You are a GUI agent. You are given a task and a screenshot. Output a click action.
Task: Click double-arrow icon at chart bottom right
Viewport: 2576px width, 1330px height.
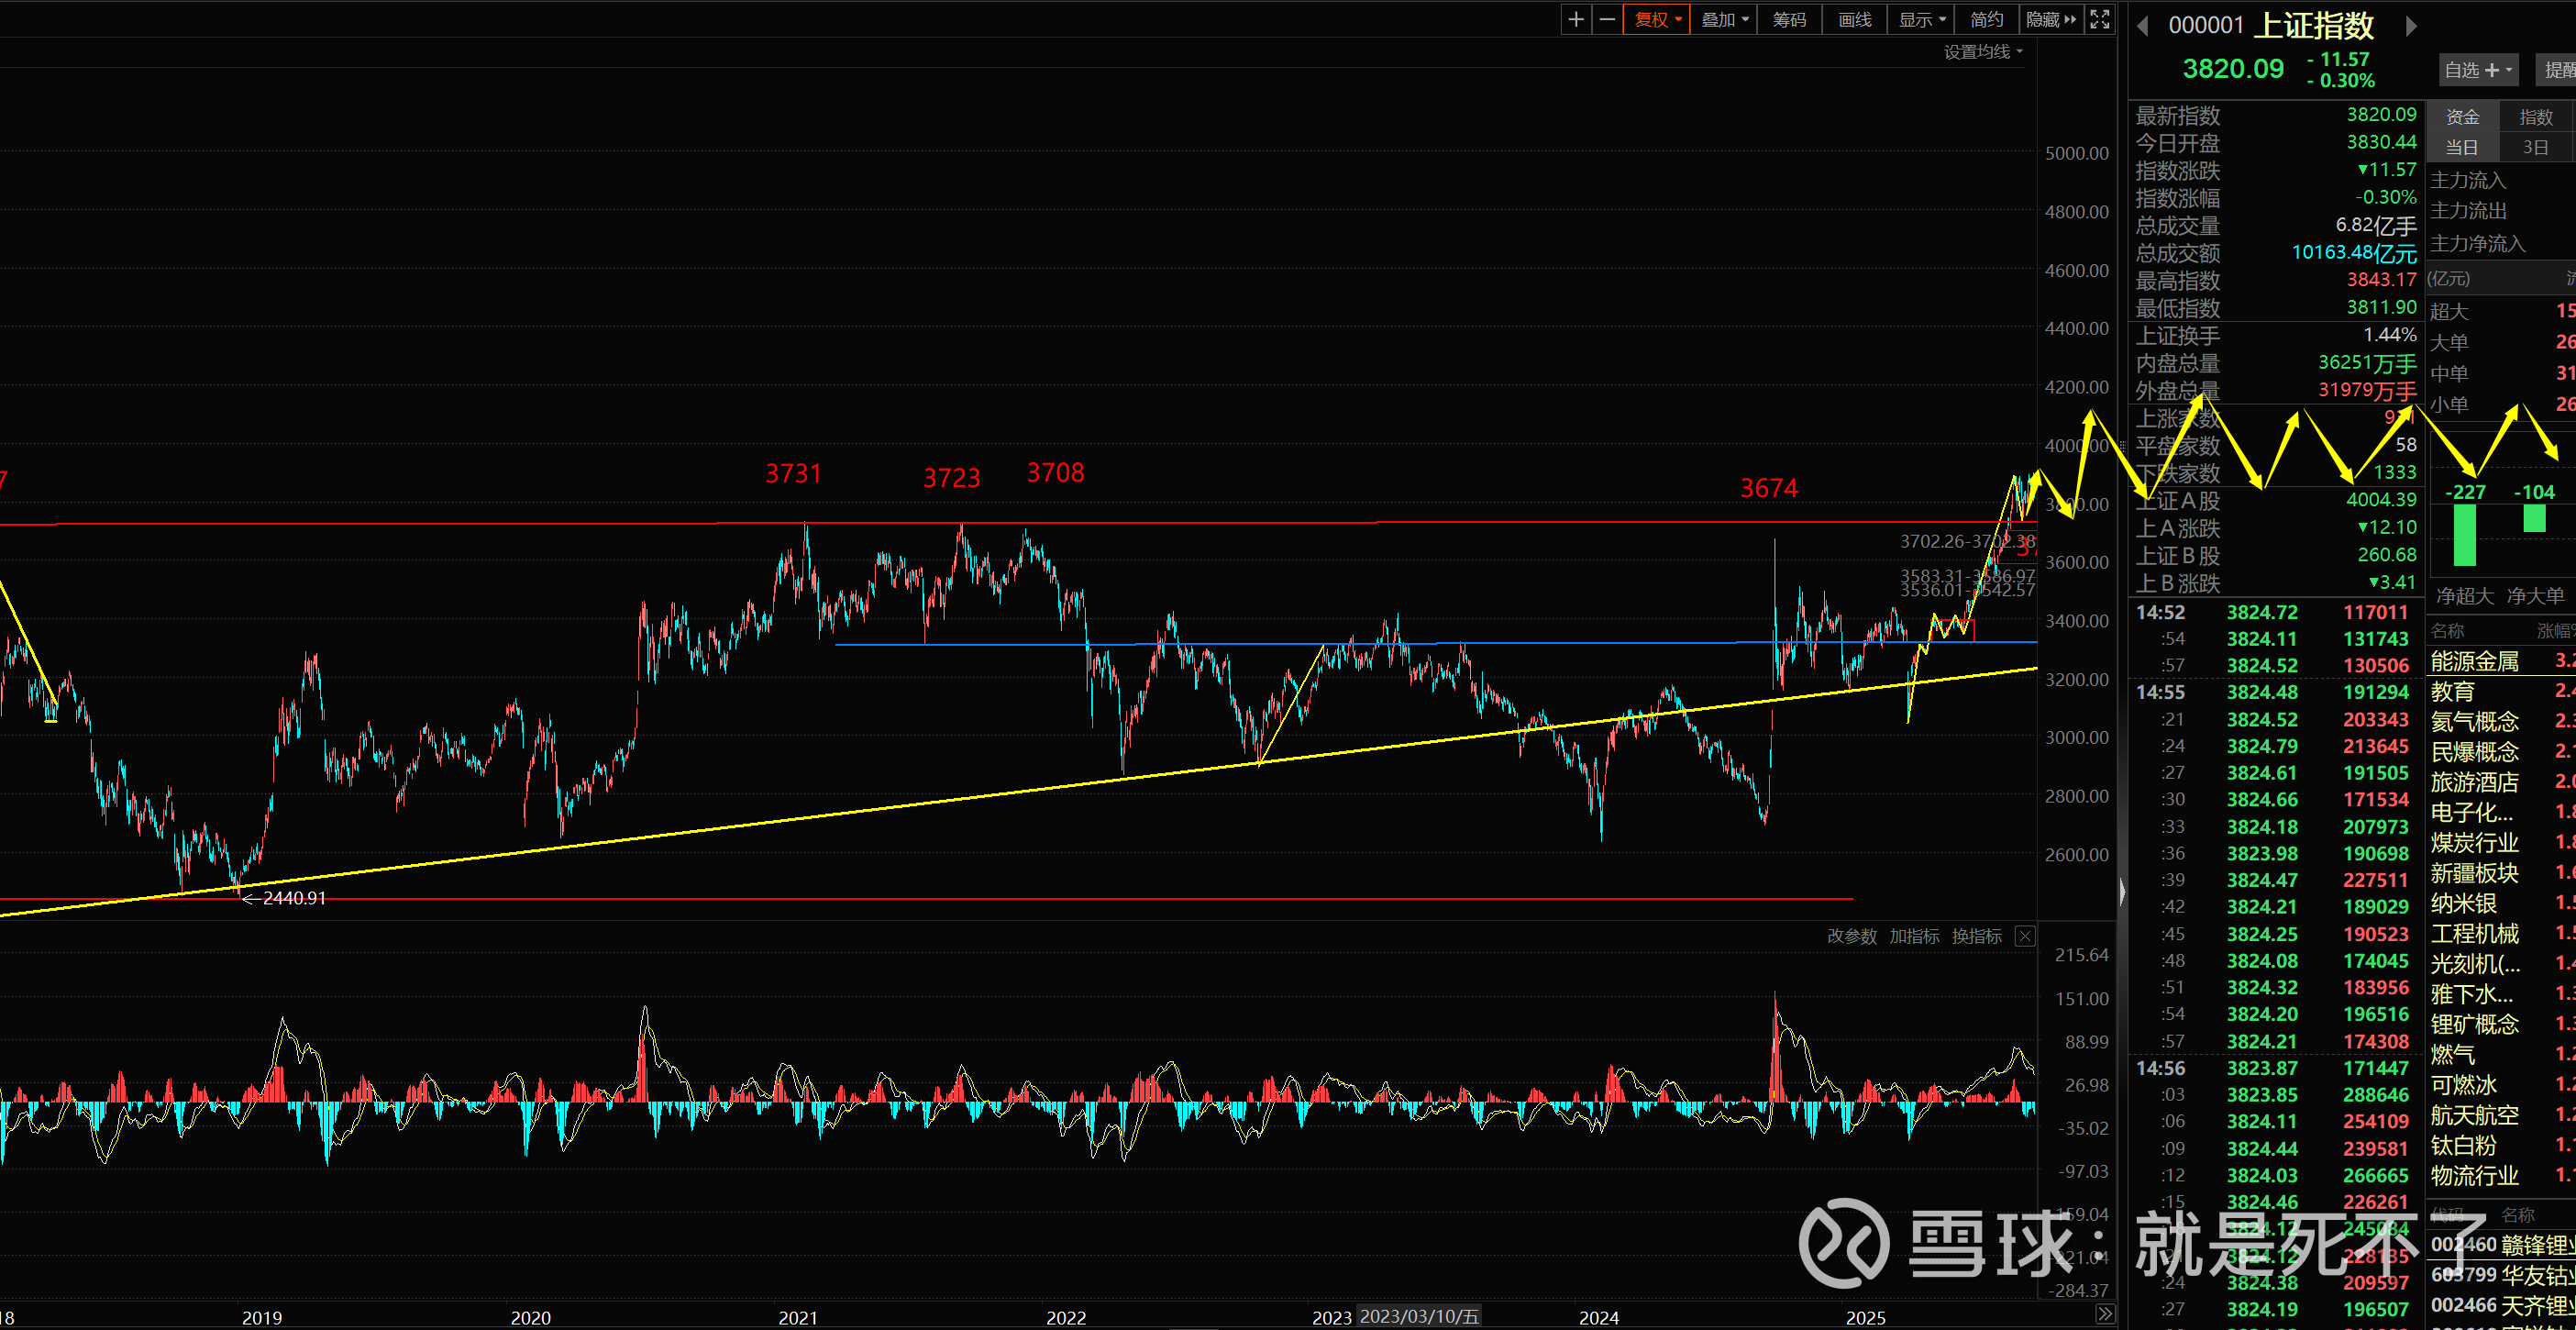pyautogui.click(x=2105, y=1314)
